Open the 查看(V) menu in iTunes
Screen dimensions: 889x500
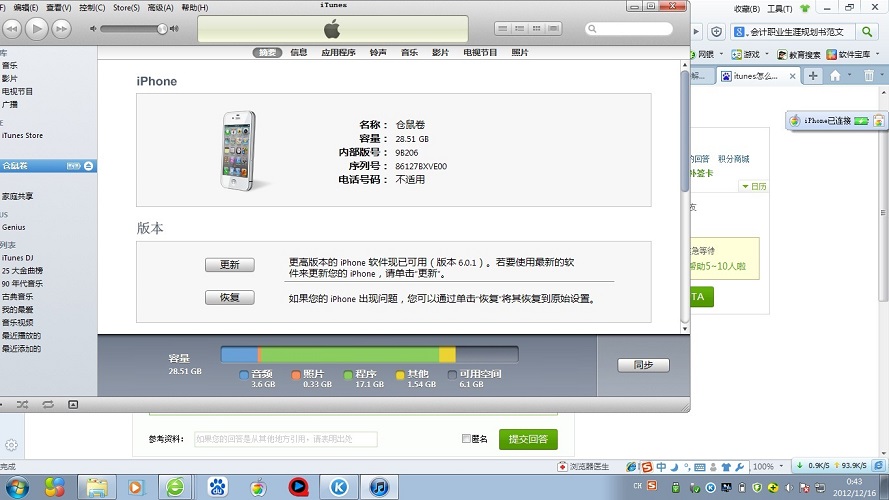click(58, 7)
